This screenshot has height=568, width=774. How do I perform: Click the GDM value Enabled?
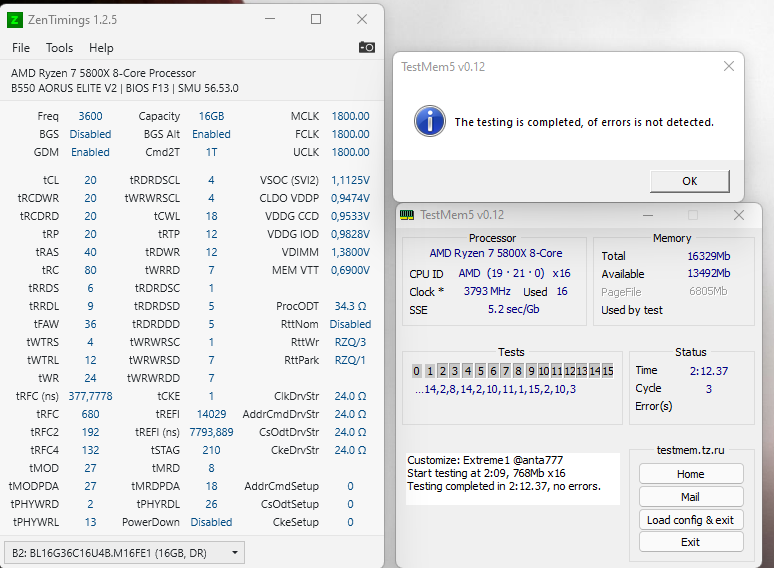pos(90,152)
